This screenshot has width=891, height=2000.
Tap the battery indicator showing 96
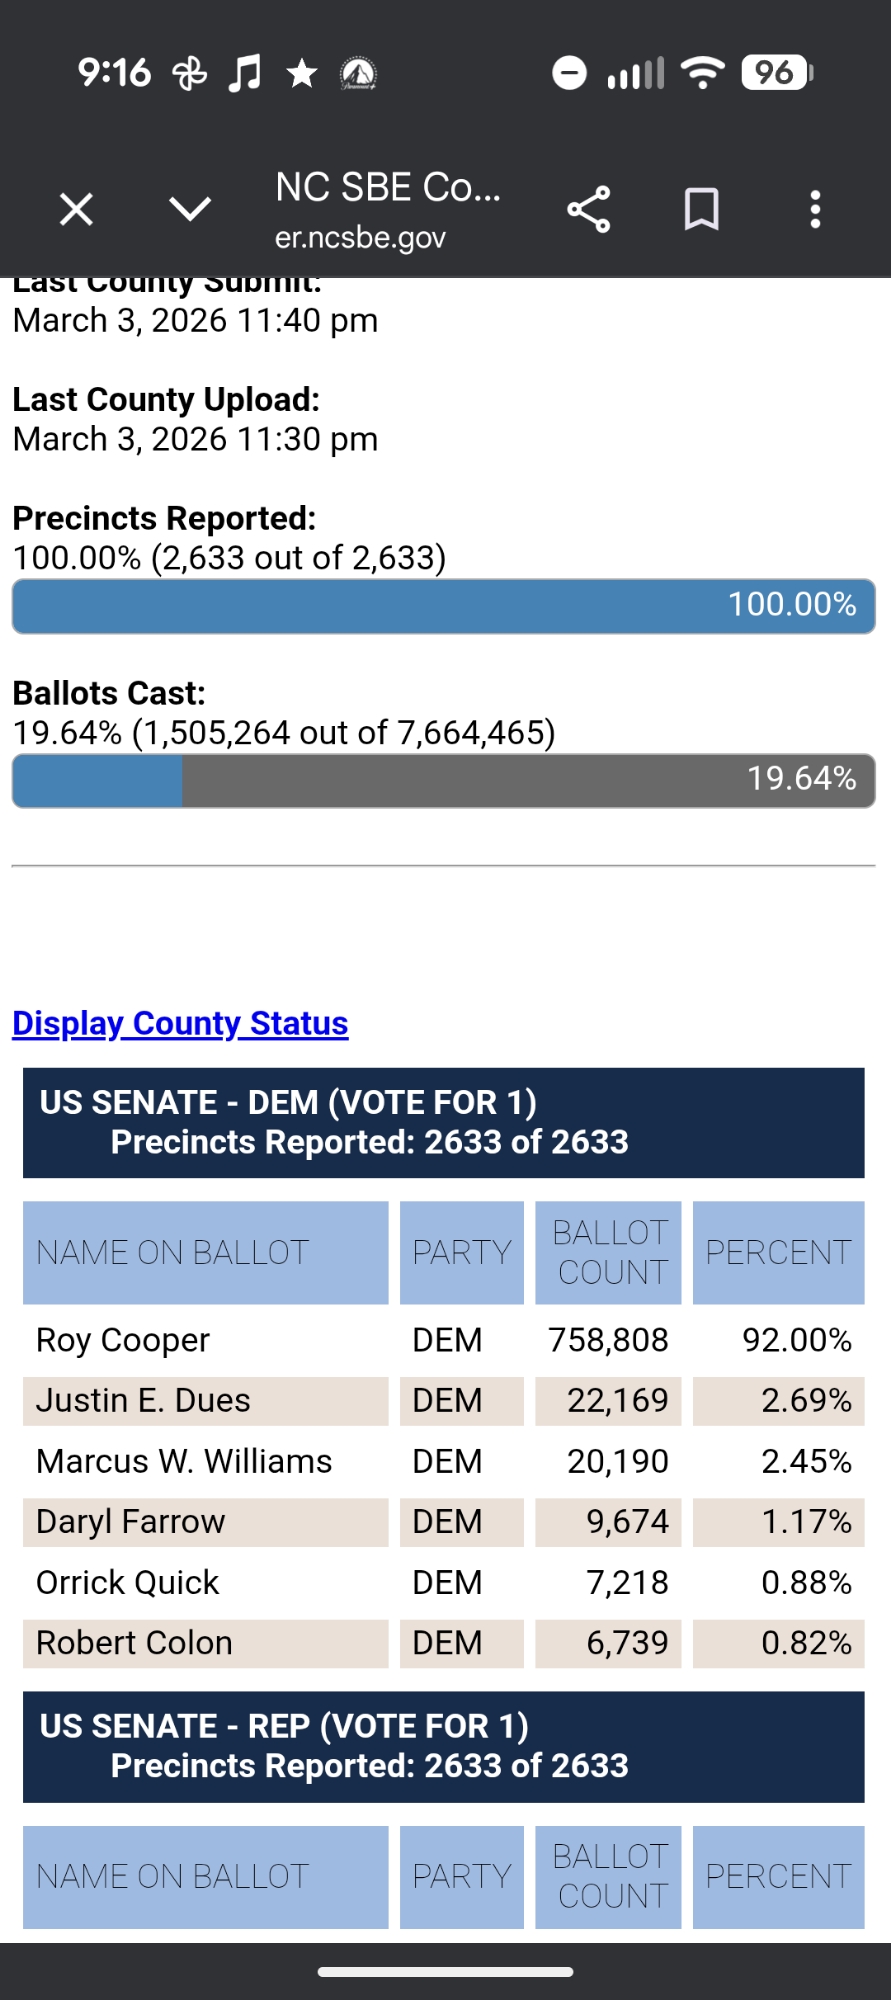coord(777,72)
